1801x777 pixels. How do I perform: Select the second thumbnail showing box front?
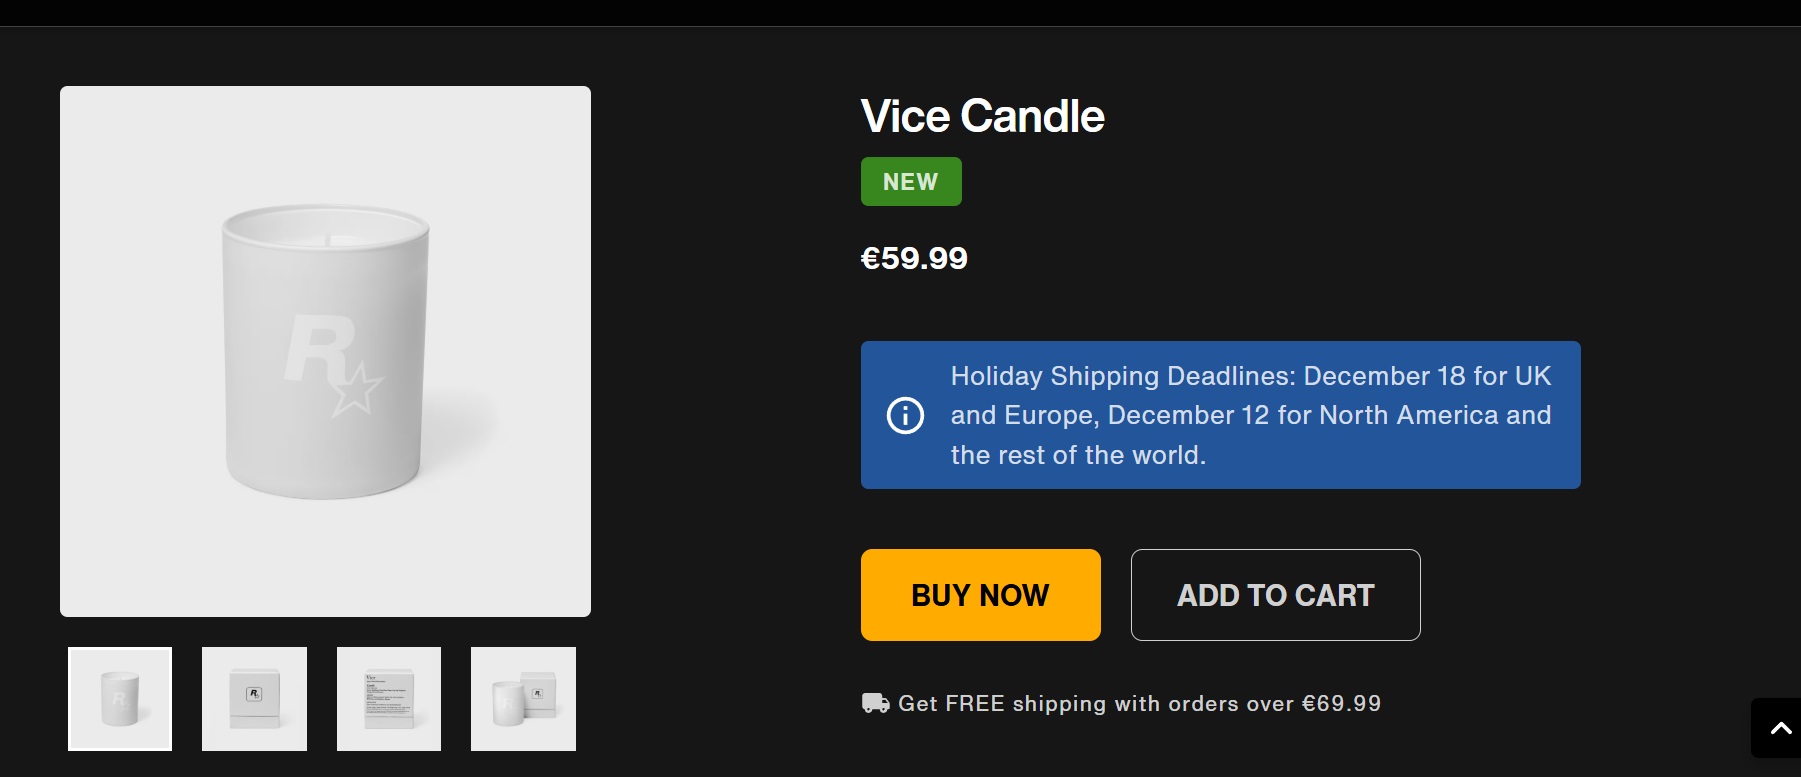click(x=254, y=699)
